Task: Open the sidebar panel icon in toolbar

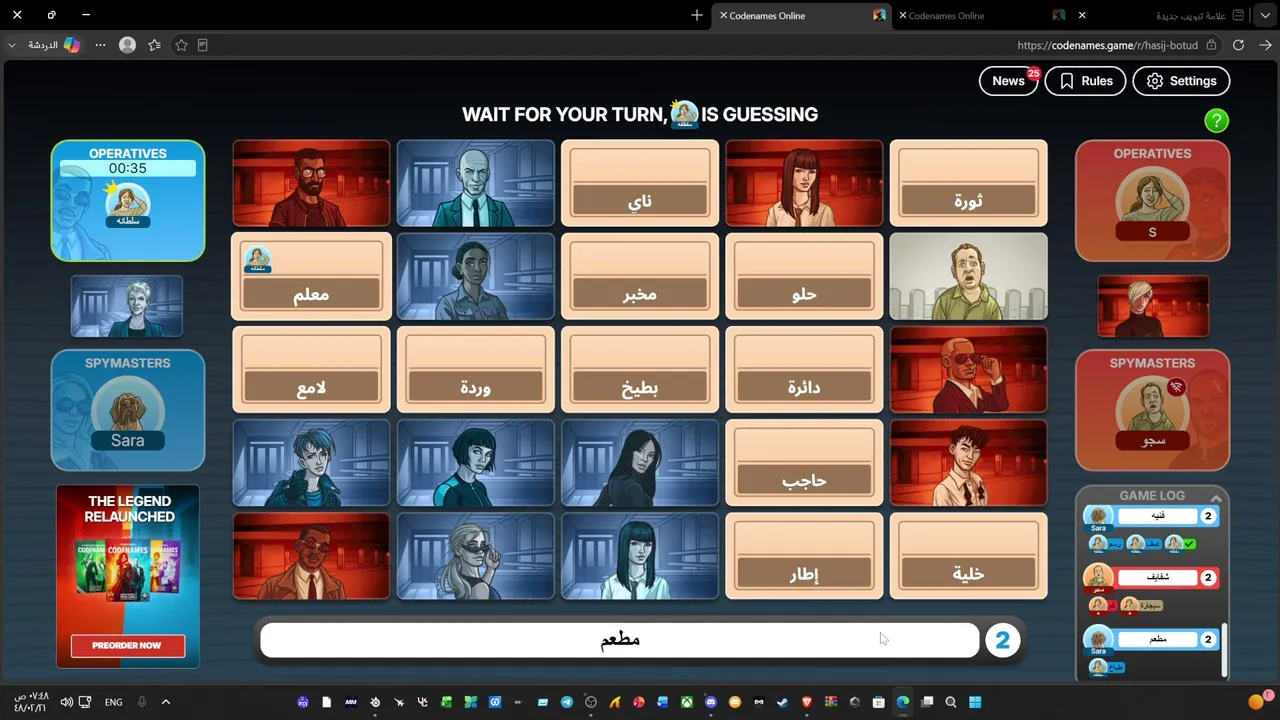Action: [203, 45]
